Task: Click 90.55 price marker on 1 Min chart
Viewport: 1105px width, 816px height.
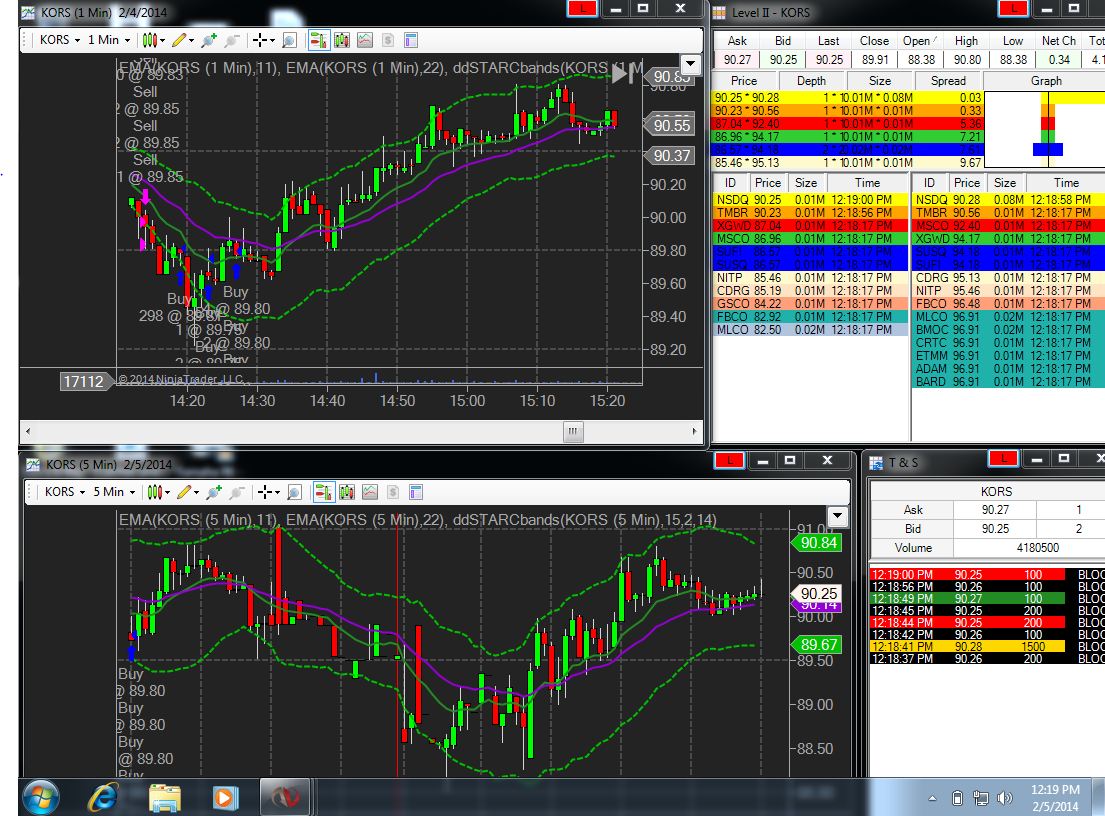Action: tap(669, 125)
